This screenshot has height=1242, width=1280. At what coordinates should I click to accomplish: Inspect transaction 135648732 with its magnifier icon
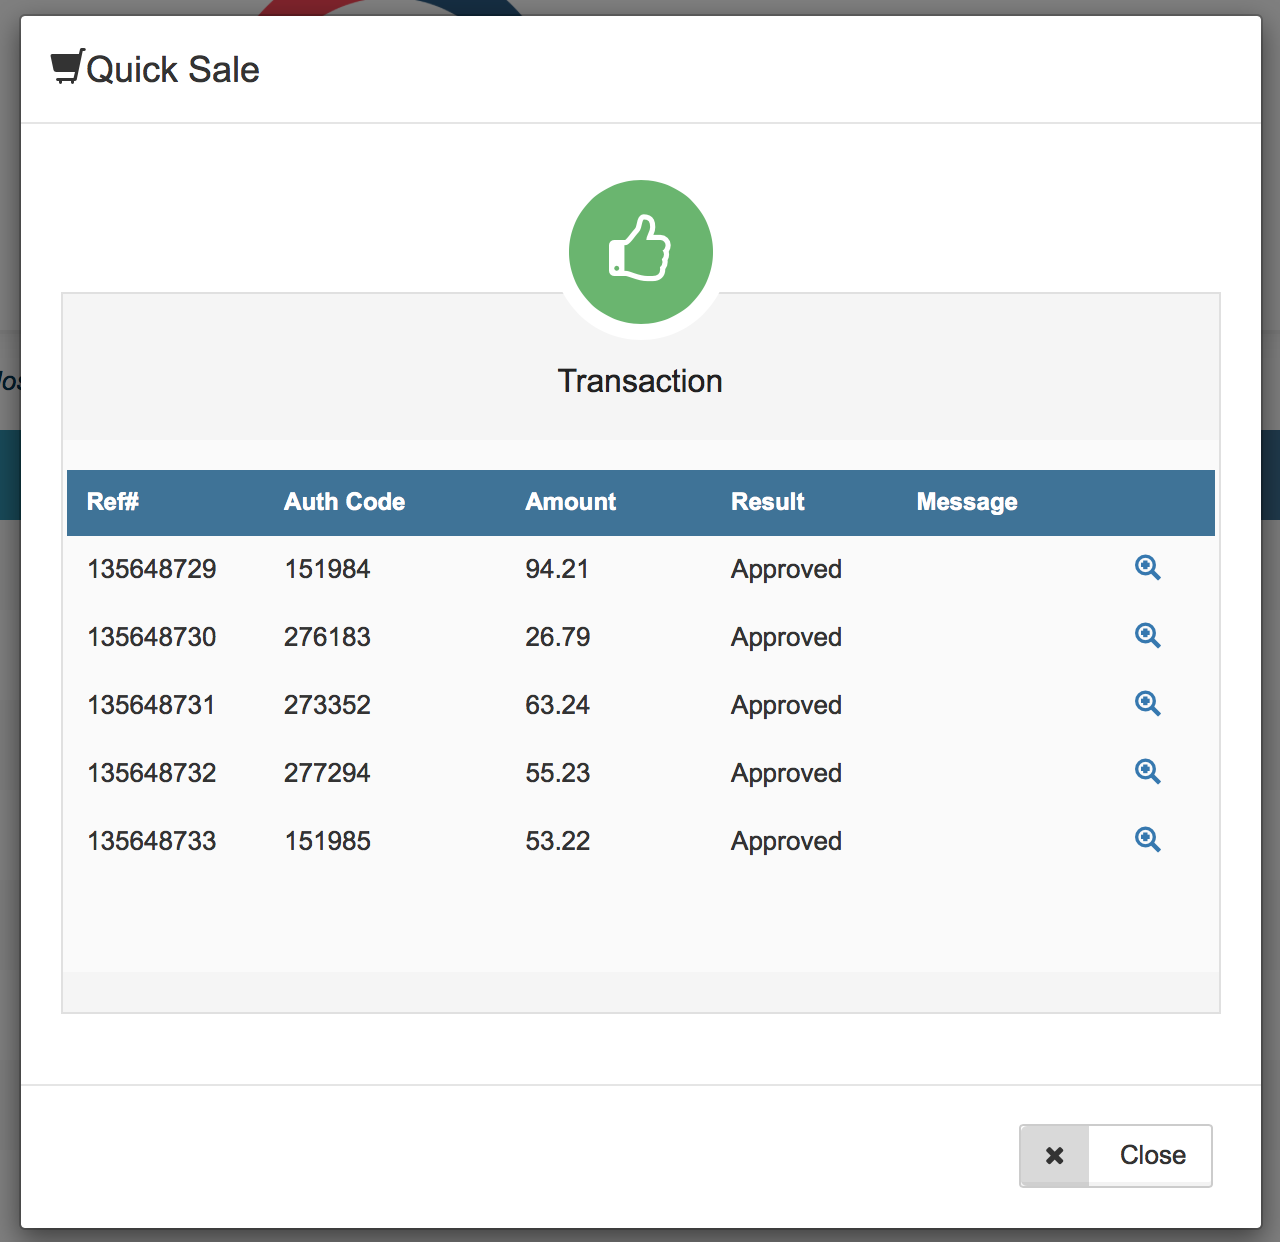1147,772
